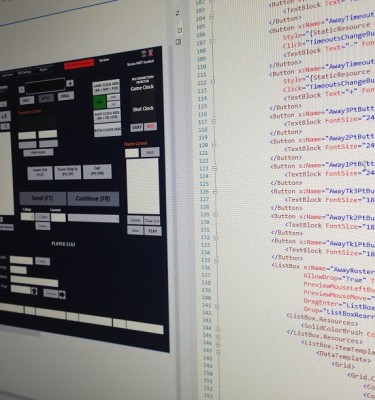Collapse the ListBox block at line 135

point(217,260)
